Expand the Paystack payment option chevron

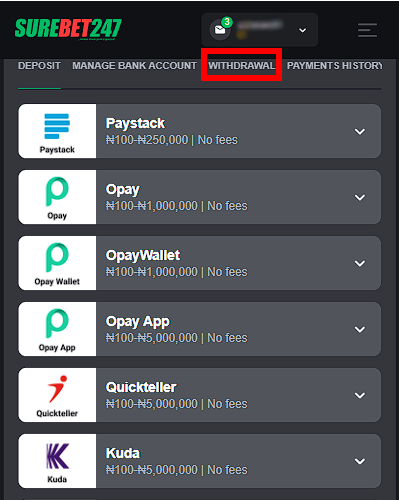point(360,131)
